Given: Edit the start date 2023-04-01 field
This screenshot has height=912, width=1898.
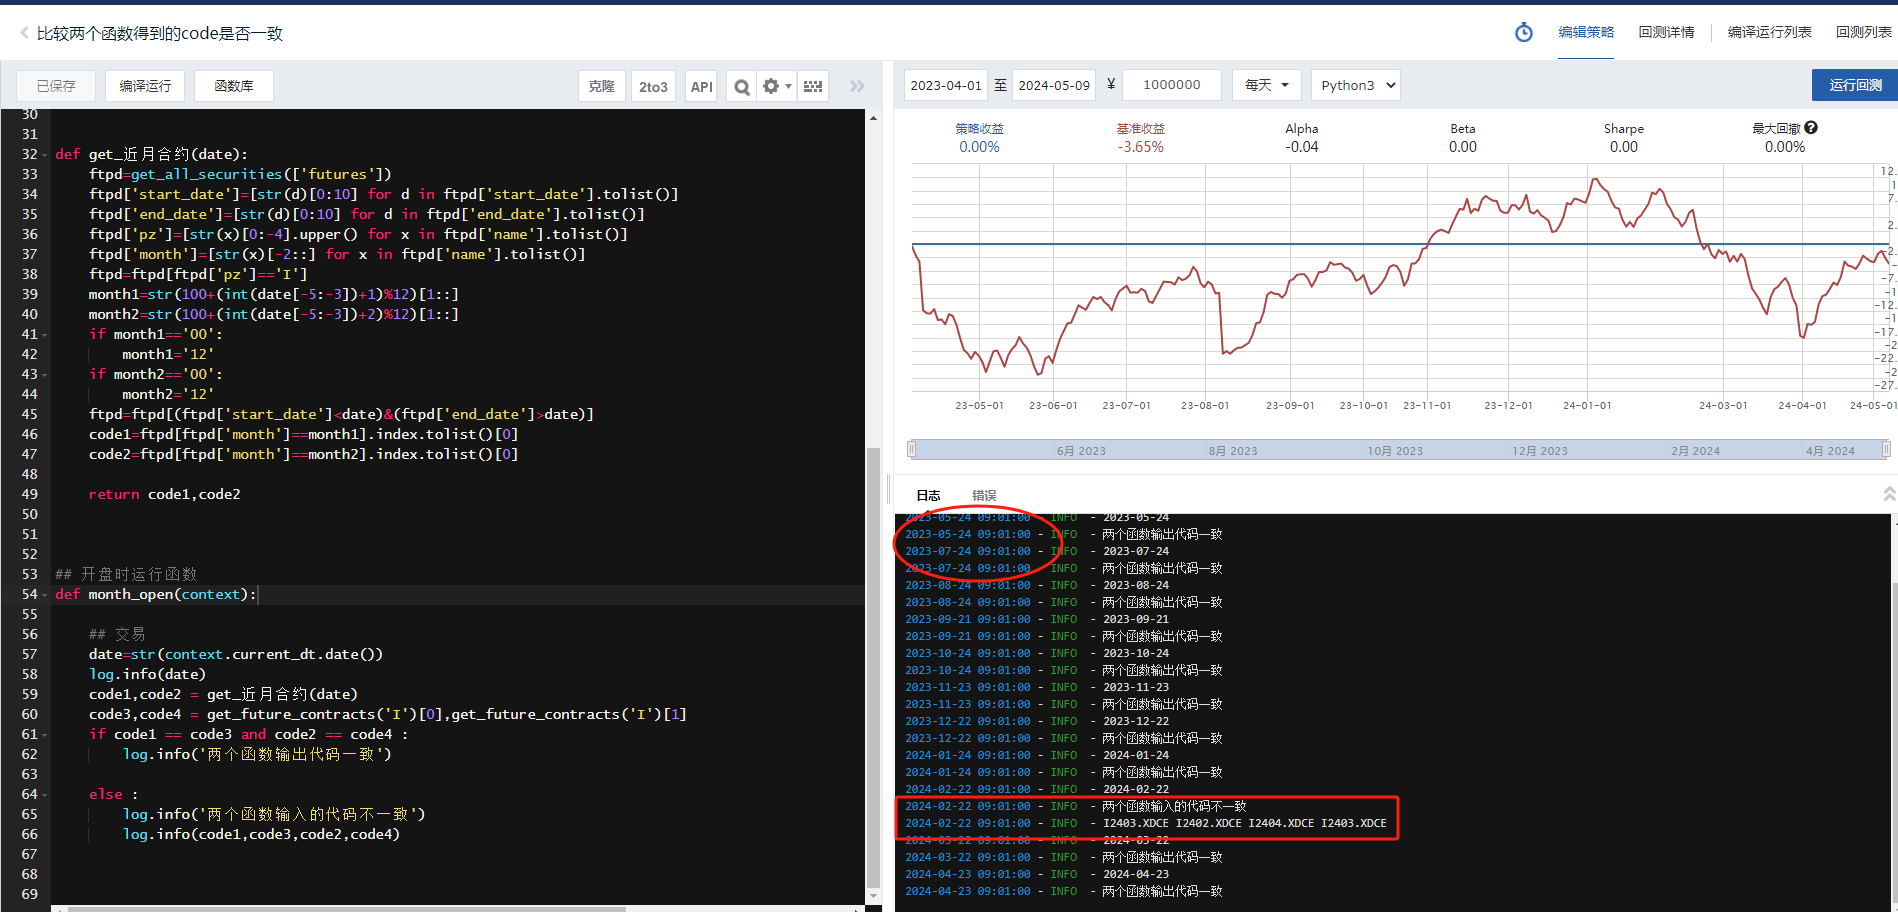Looking at the screenshot, I should coord(945,85).
